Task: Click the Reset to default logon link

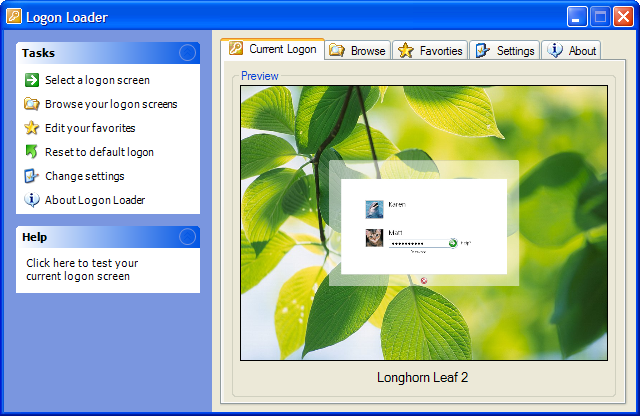Action: click(99, 152)
